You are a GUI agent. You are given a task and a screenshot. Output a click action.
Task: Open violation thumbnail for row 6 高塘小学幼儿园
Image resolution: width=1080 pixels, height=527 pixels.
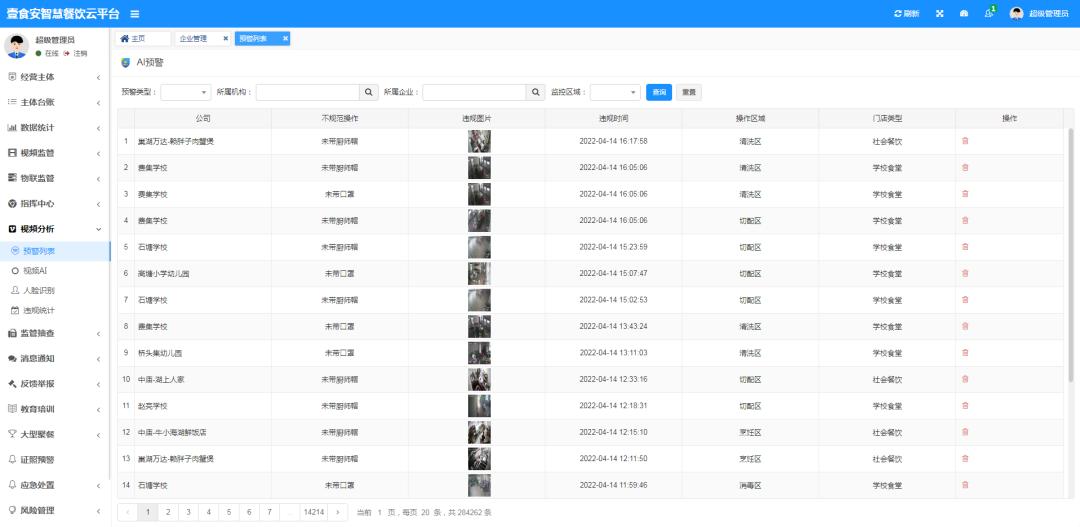tap(479, 273)
